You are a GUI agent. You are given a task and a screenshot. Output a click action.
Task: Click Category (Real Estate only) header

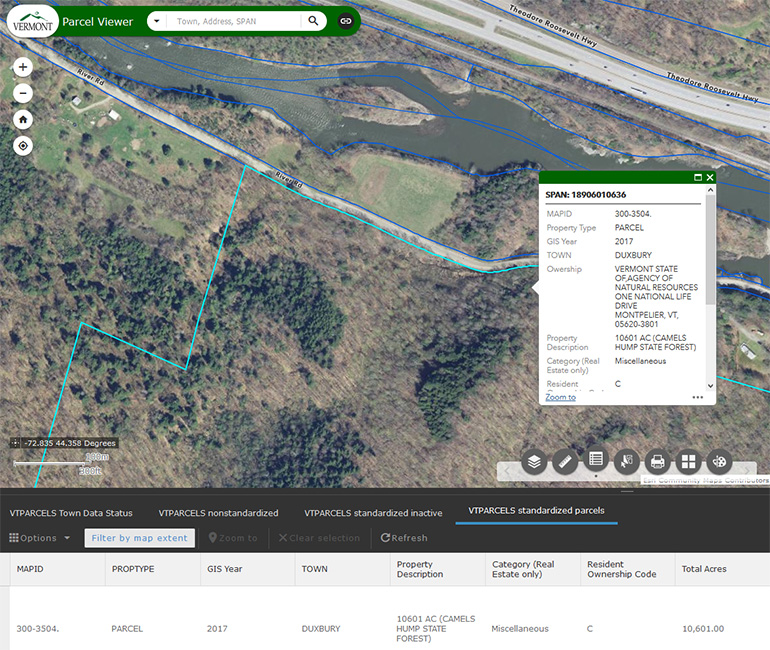pyautogui.click(x=533, y=569)
